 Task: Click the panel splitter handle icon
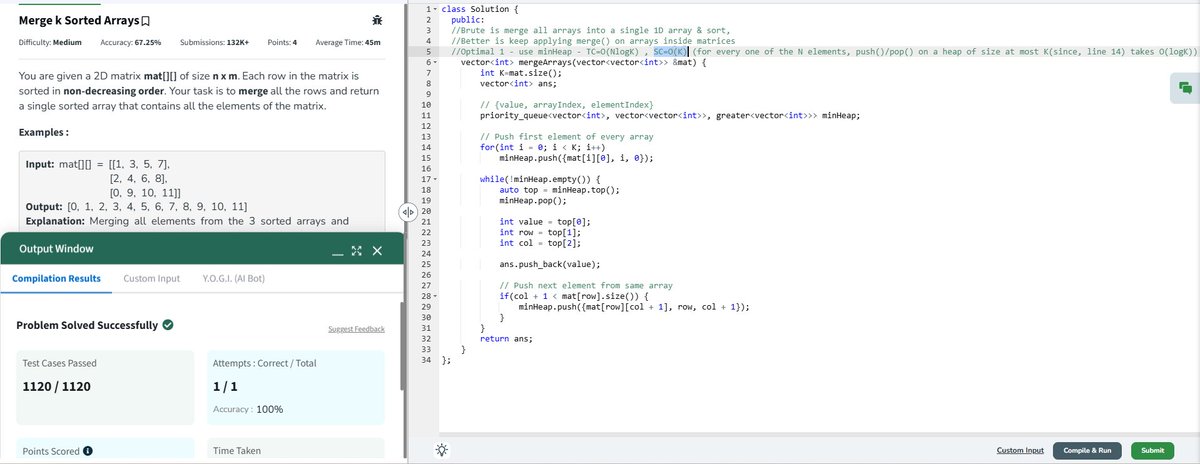click(406, 212)
